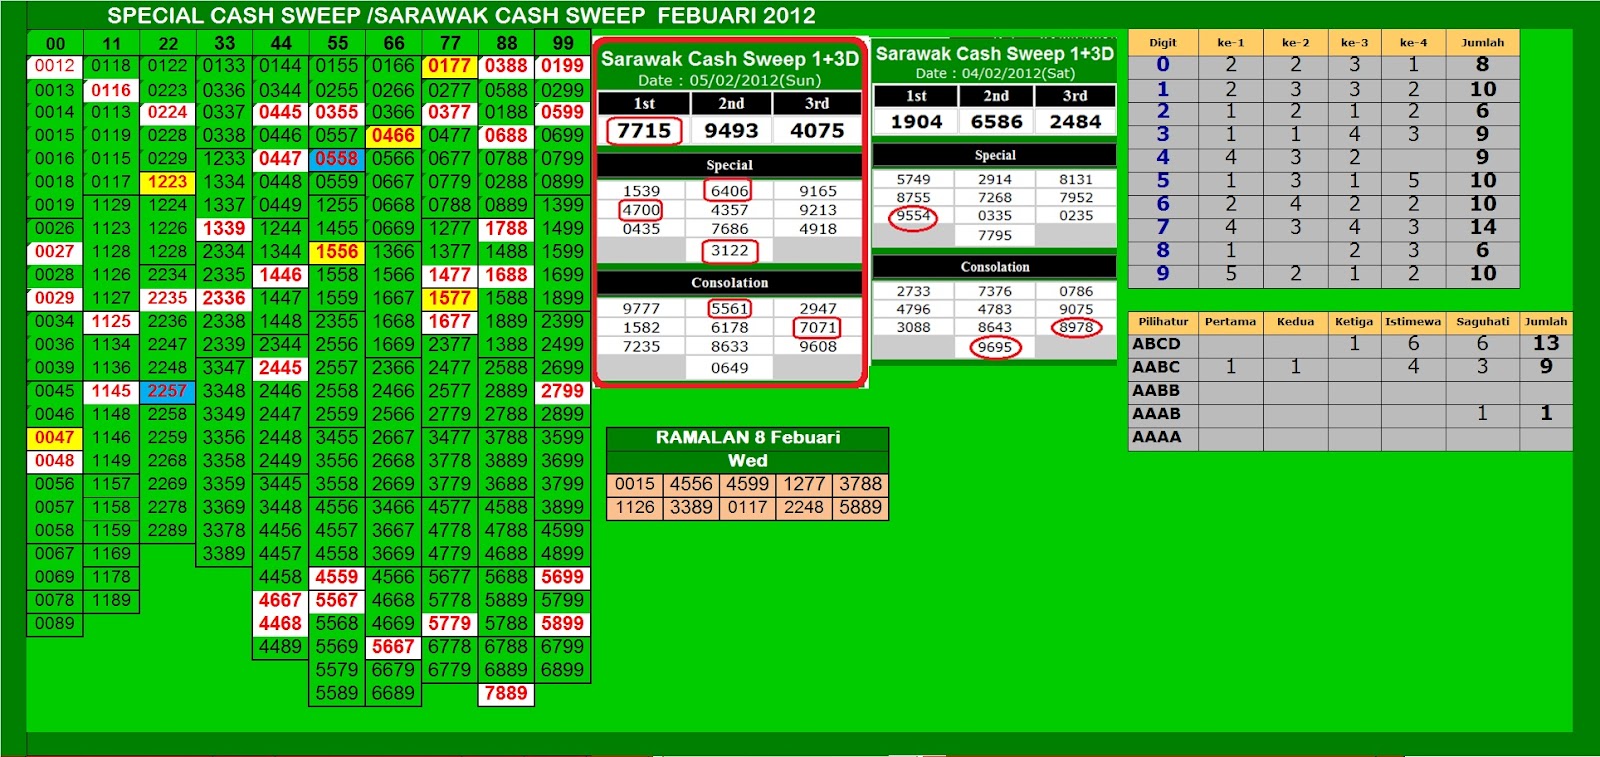Select the yellow highlighted cell 0466
The height and width of the screenshot is (757, 1600).
393,135
